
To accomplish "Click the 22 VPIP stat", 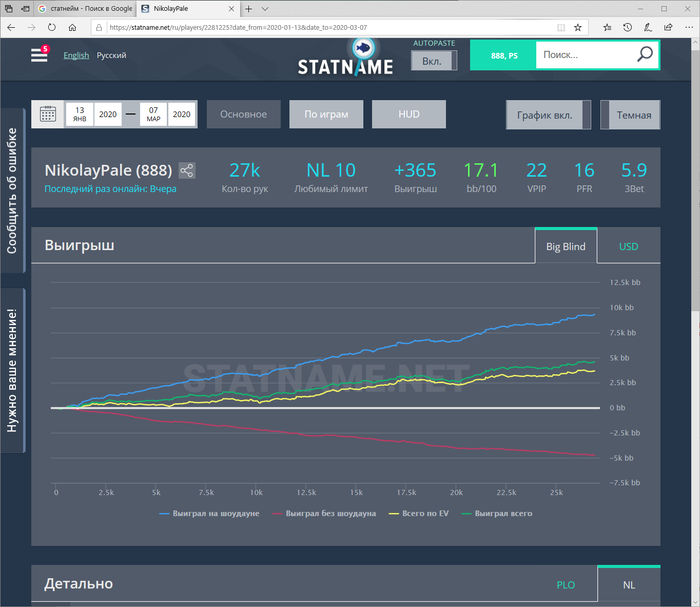I will (537, 177).
